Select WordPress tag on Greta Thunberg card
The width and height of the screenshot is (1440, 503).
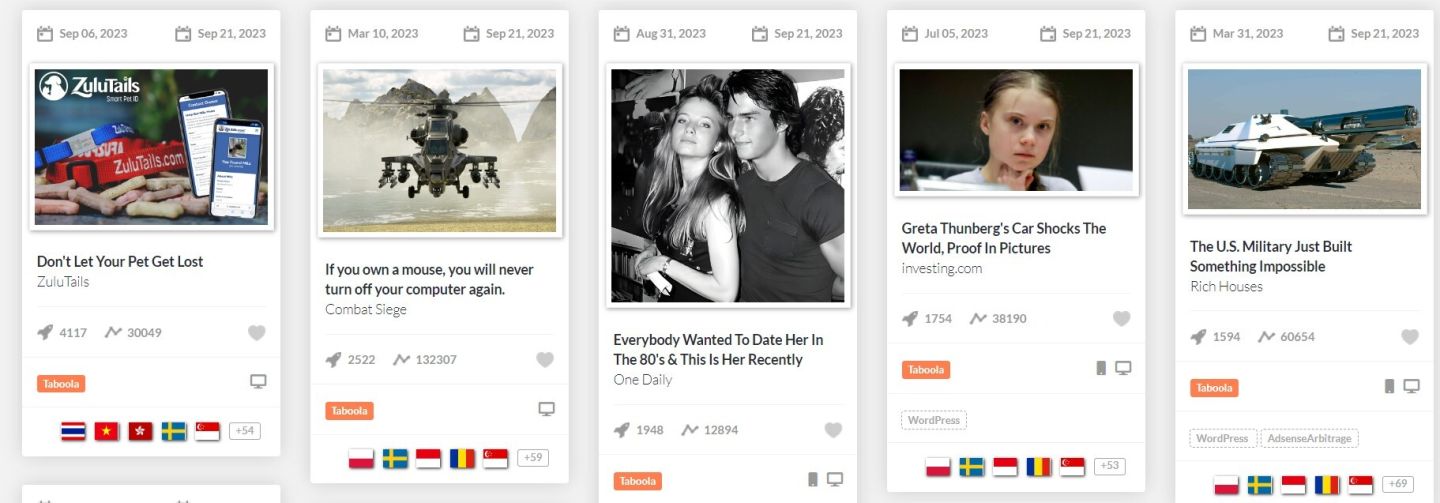(x=933, y=420)
